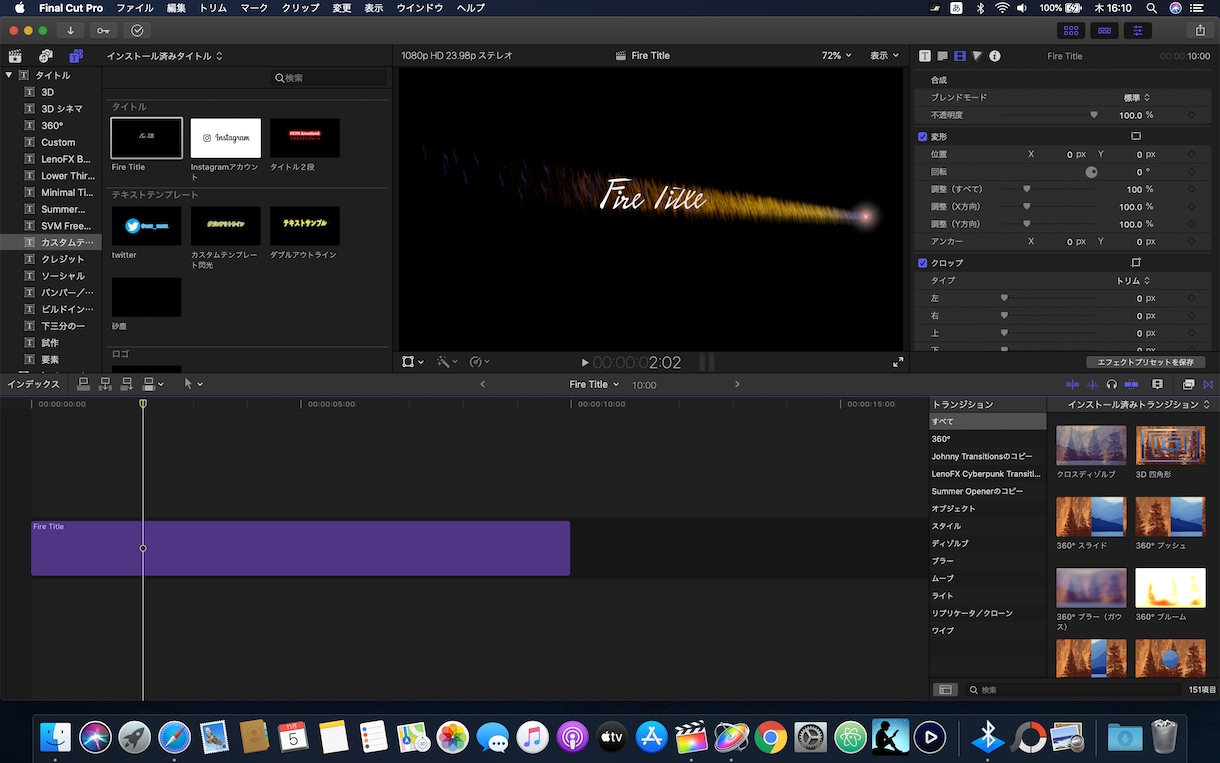
Task: Switch to the Generator inspector triangle icon
Action: [977, 56]
